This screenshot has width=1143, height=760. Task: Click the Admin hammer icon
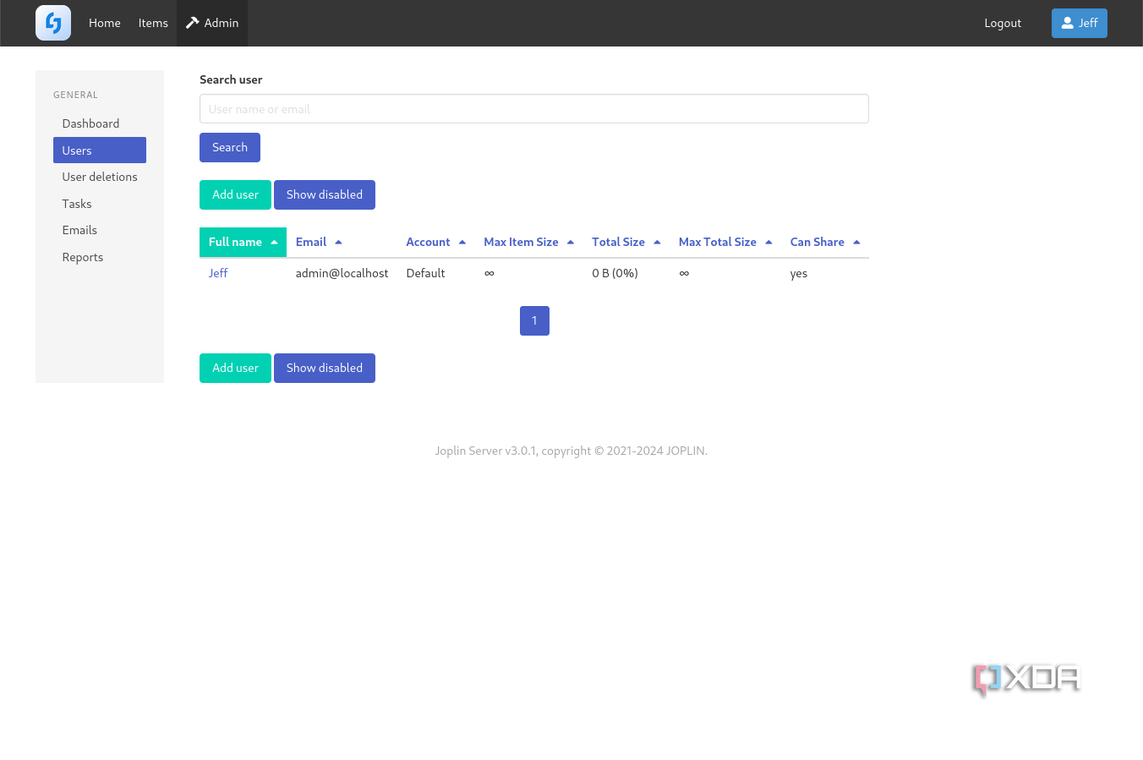click(192, 23)
